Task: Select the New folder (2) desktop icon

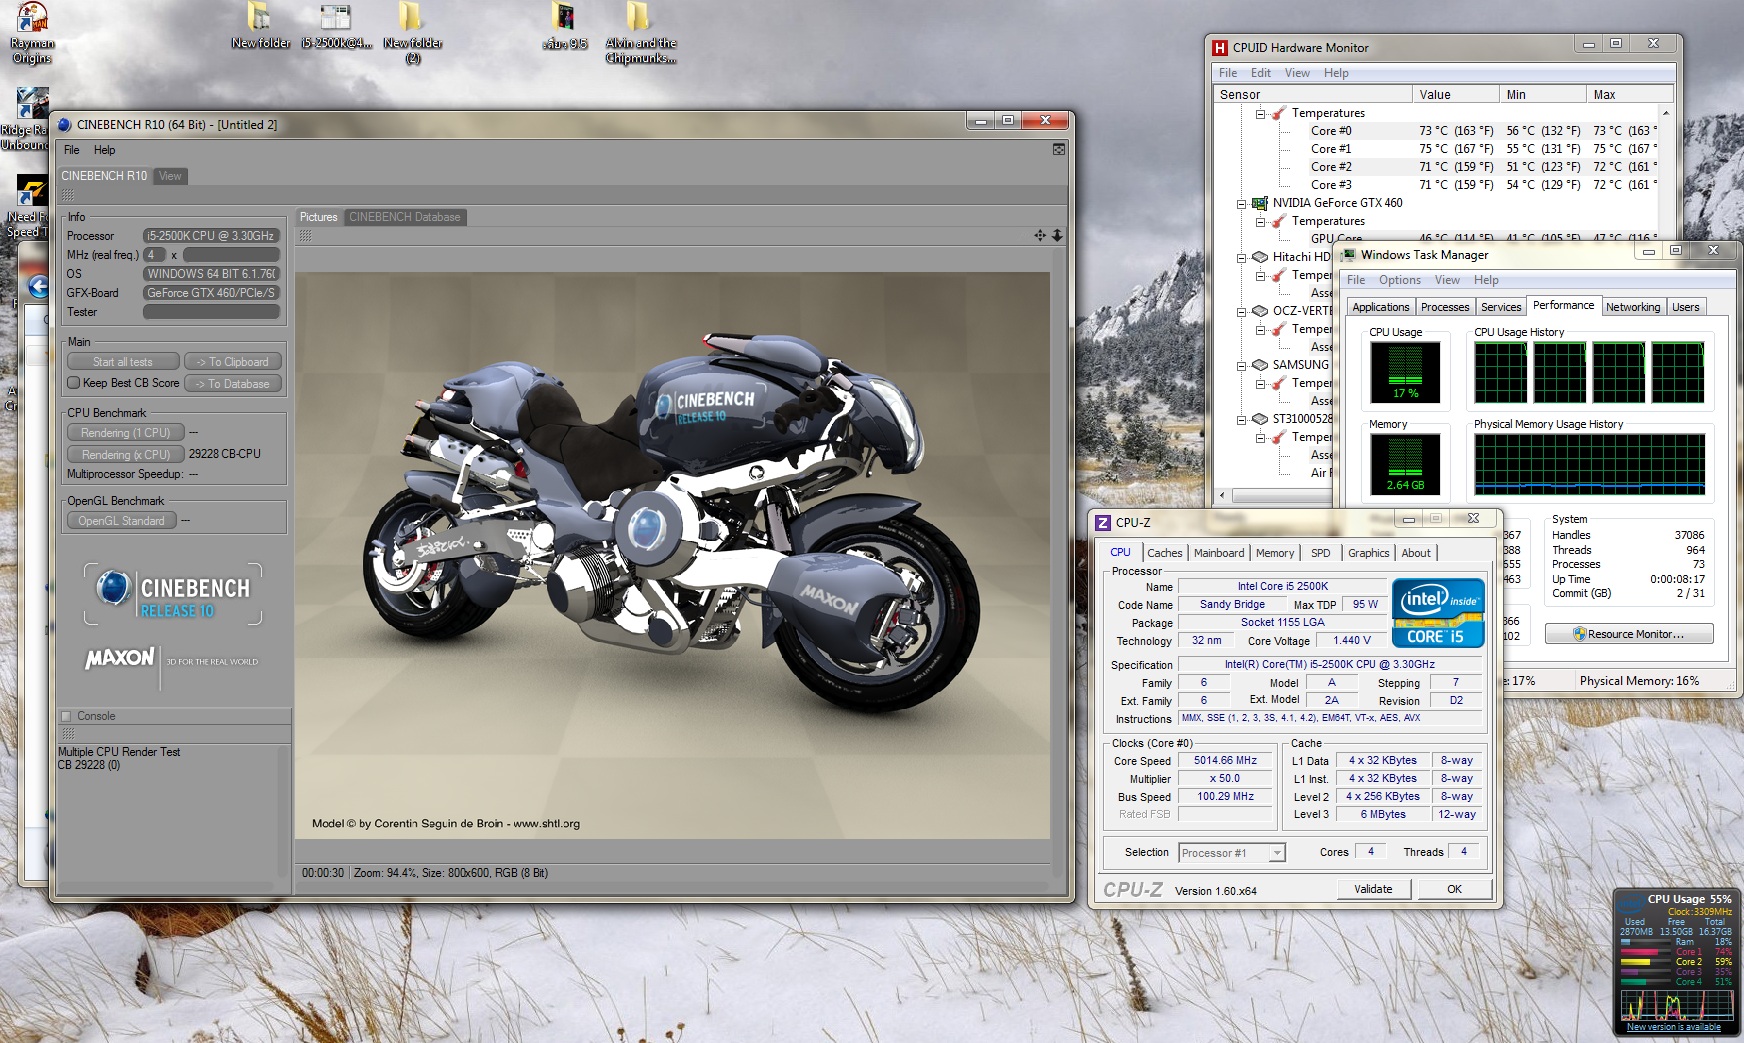Action: [412, 32]
